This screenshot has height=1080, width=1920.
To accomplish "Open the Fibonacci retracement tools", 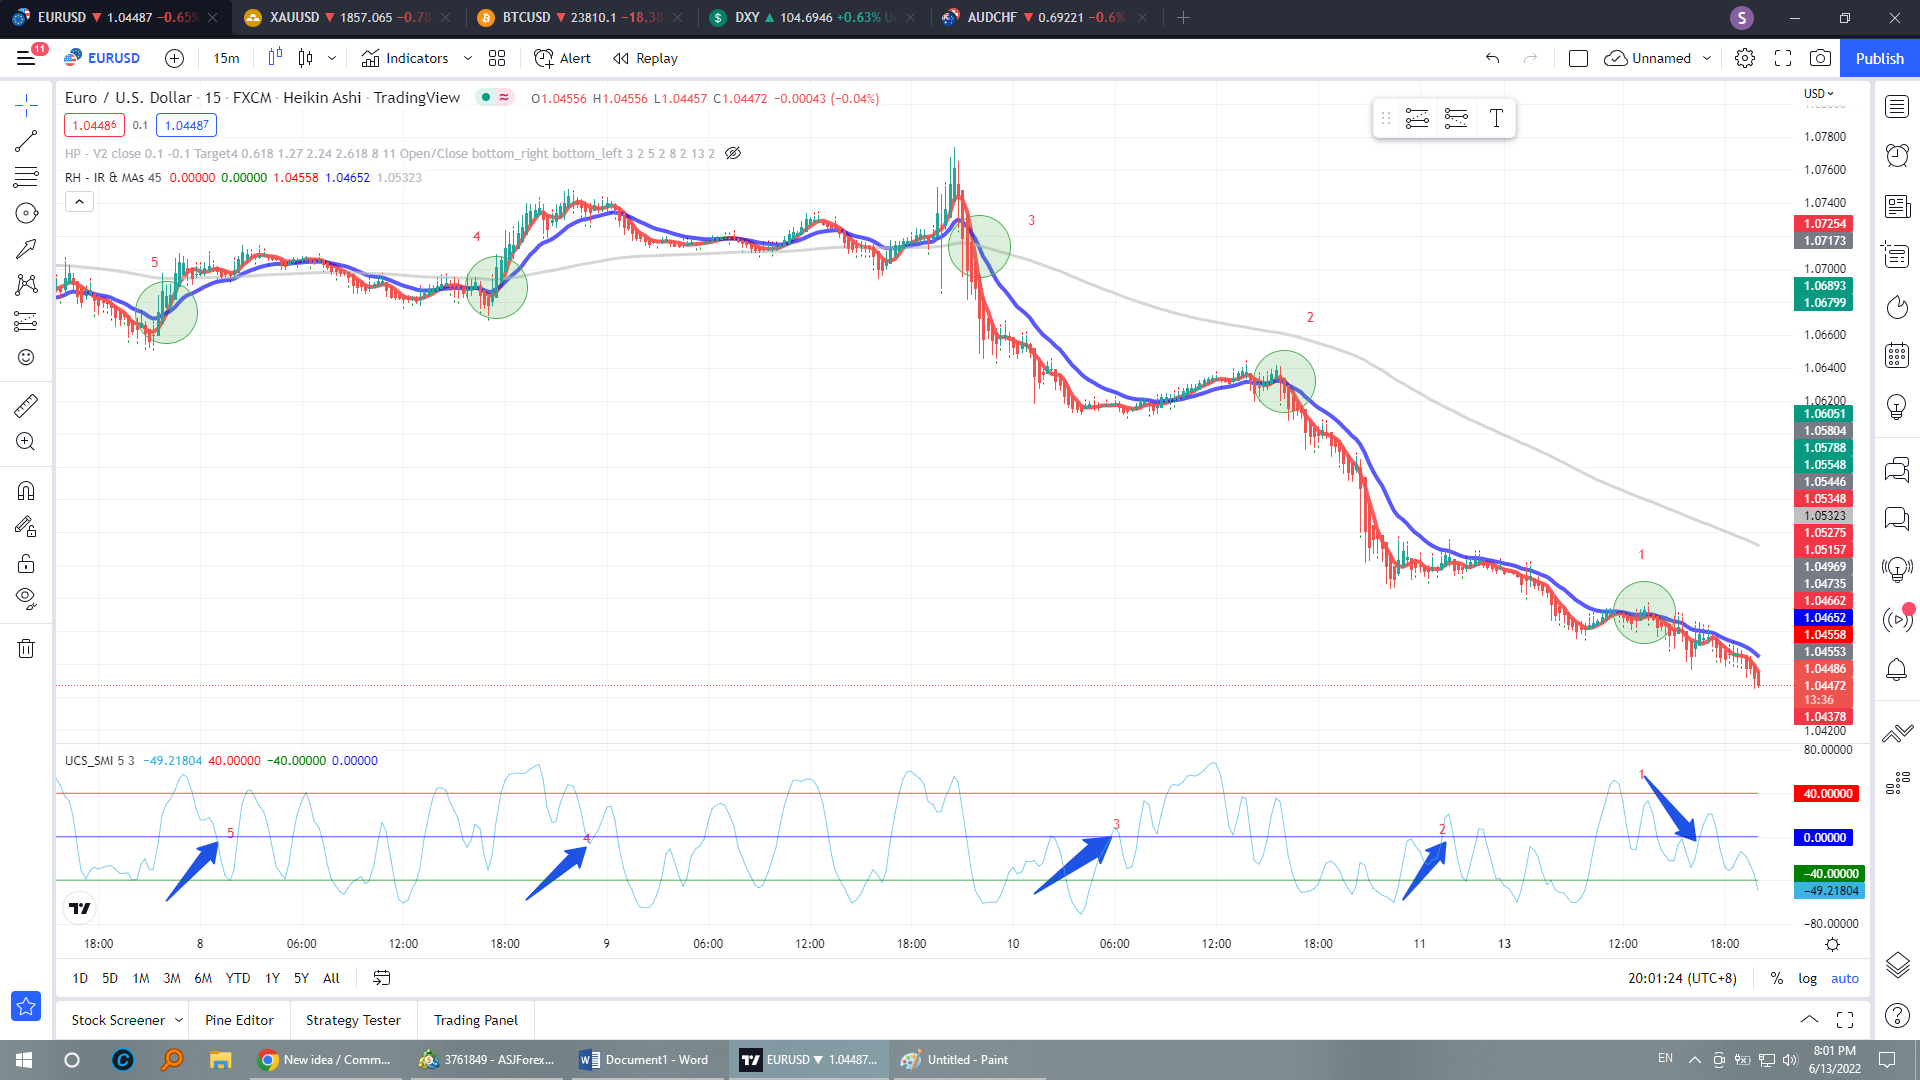I will point(26,177).
